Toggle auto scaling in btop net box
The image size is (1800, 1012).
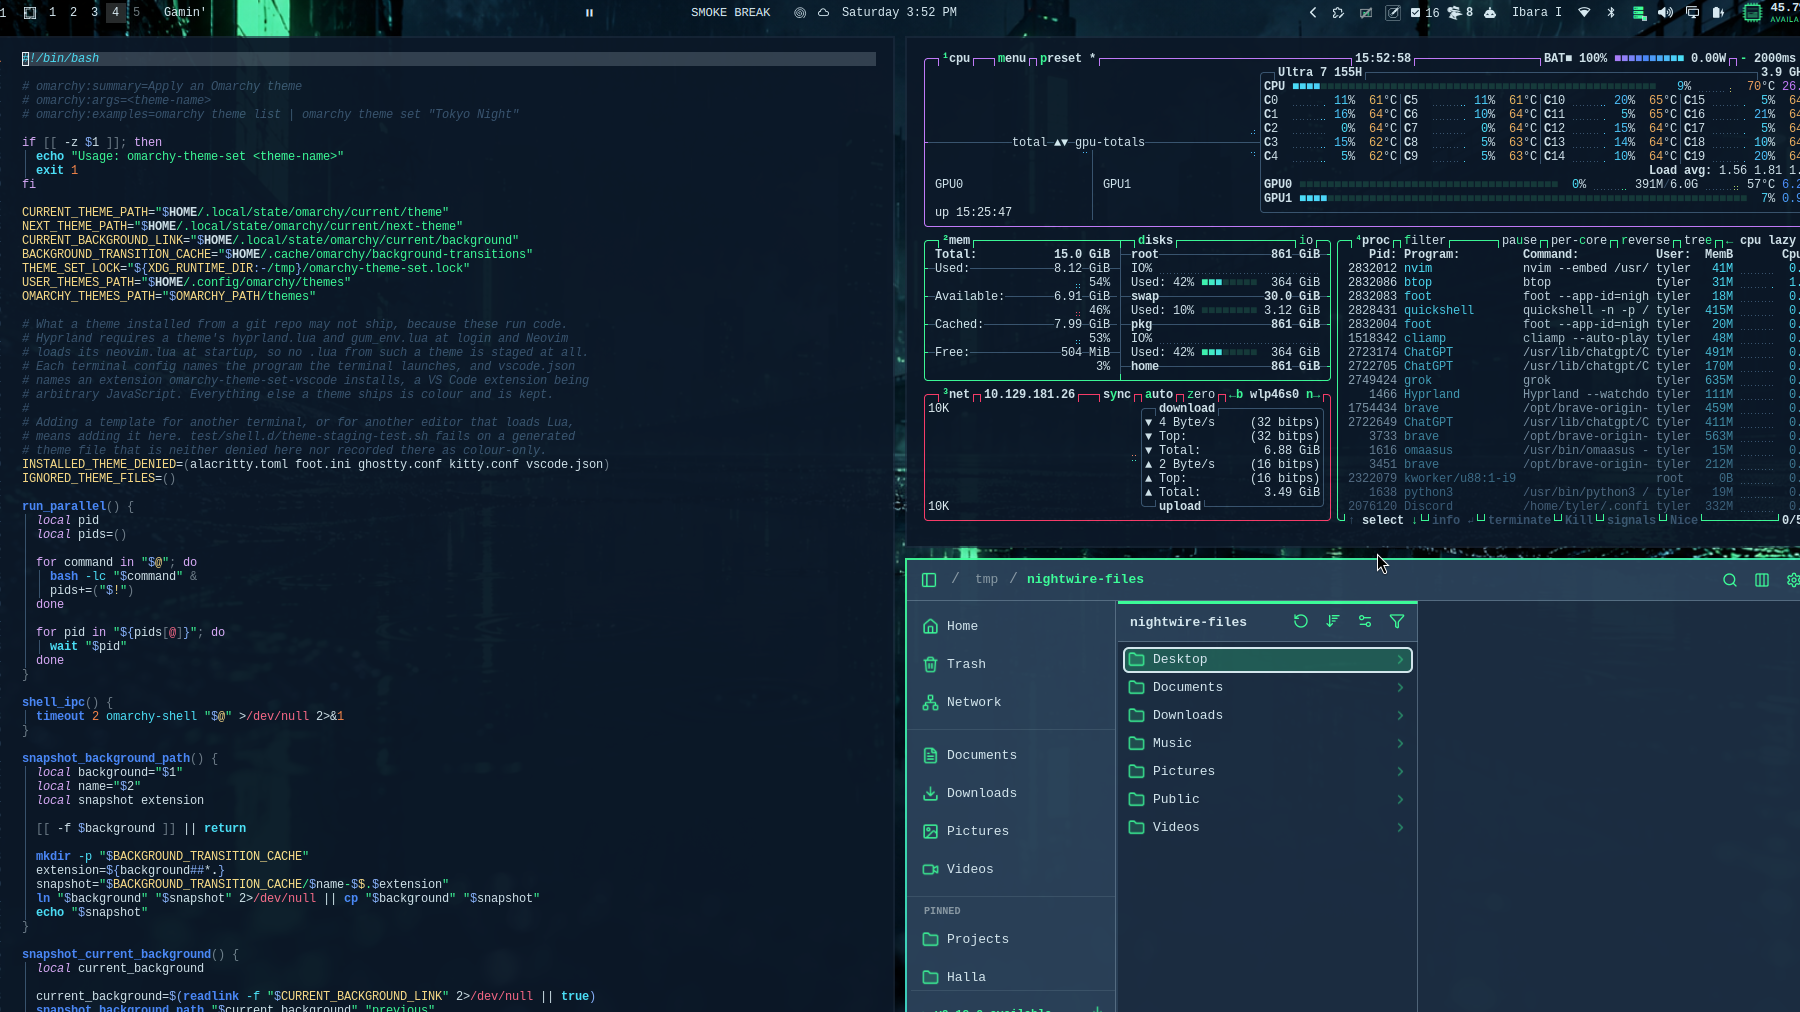(1159, 394)
